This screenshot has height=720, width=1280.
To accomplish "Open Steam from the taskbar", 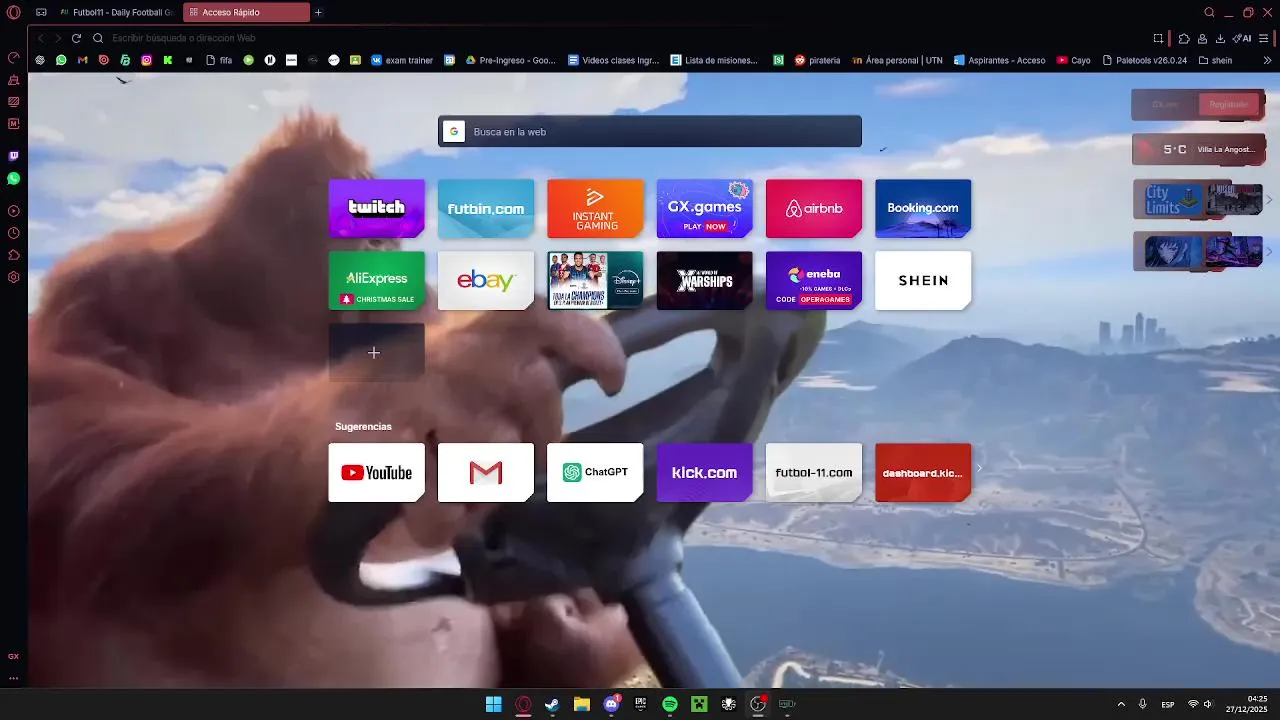I will [552, 704].
